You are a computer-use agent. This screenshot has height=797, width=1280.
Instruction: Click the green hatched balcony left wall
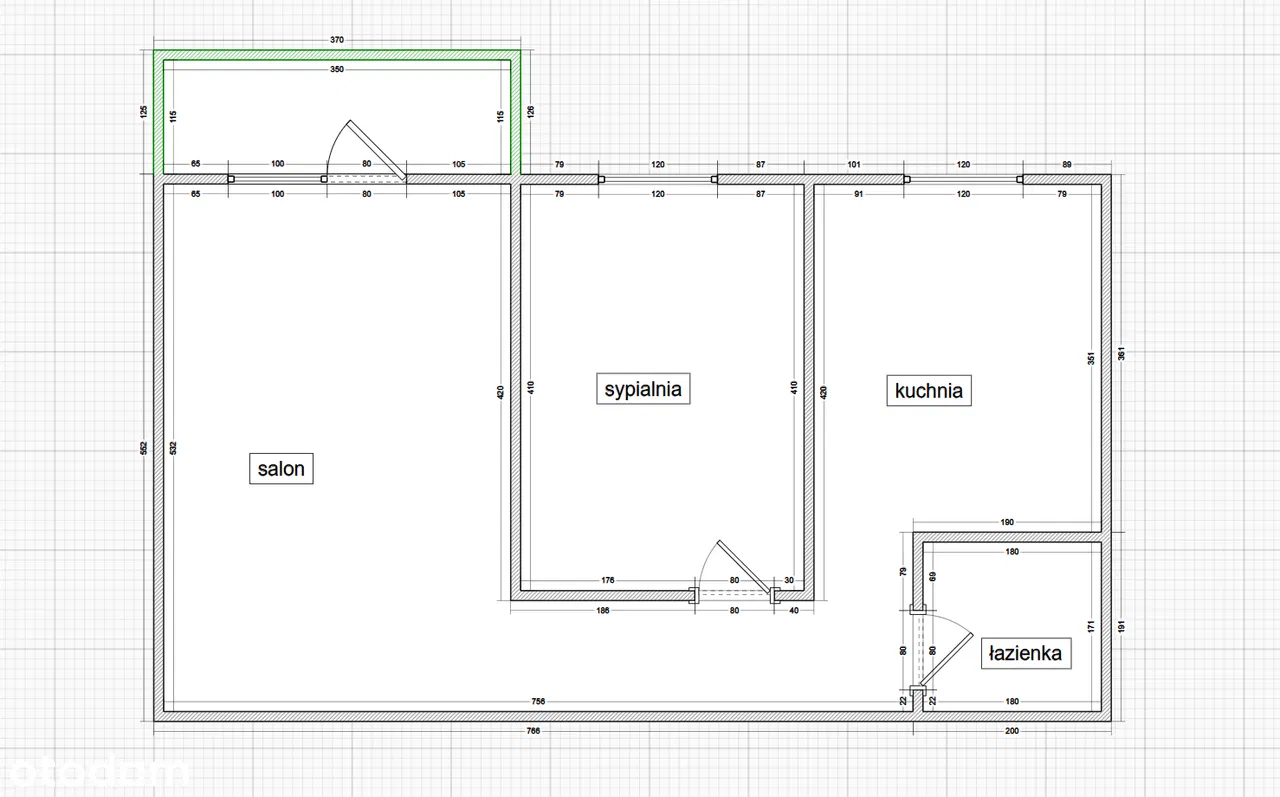pyautogui.click(x=158, y=112)
